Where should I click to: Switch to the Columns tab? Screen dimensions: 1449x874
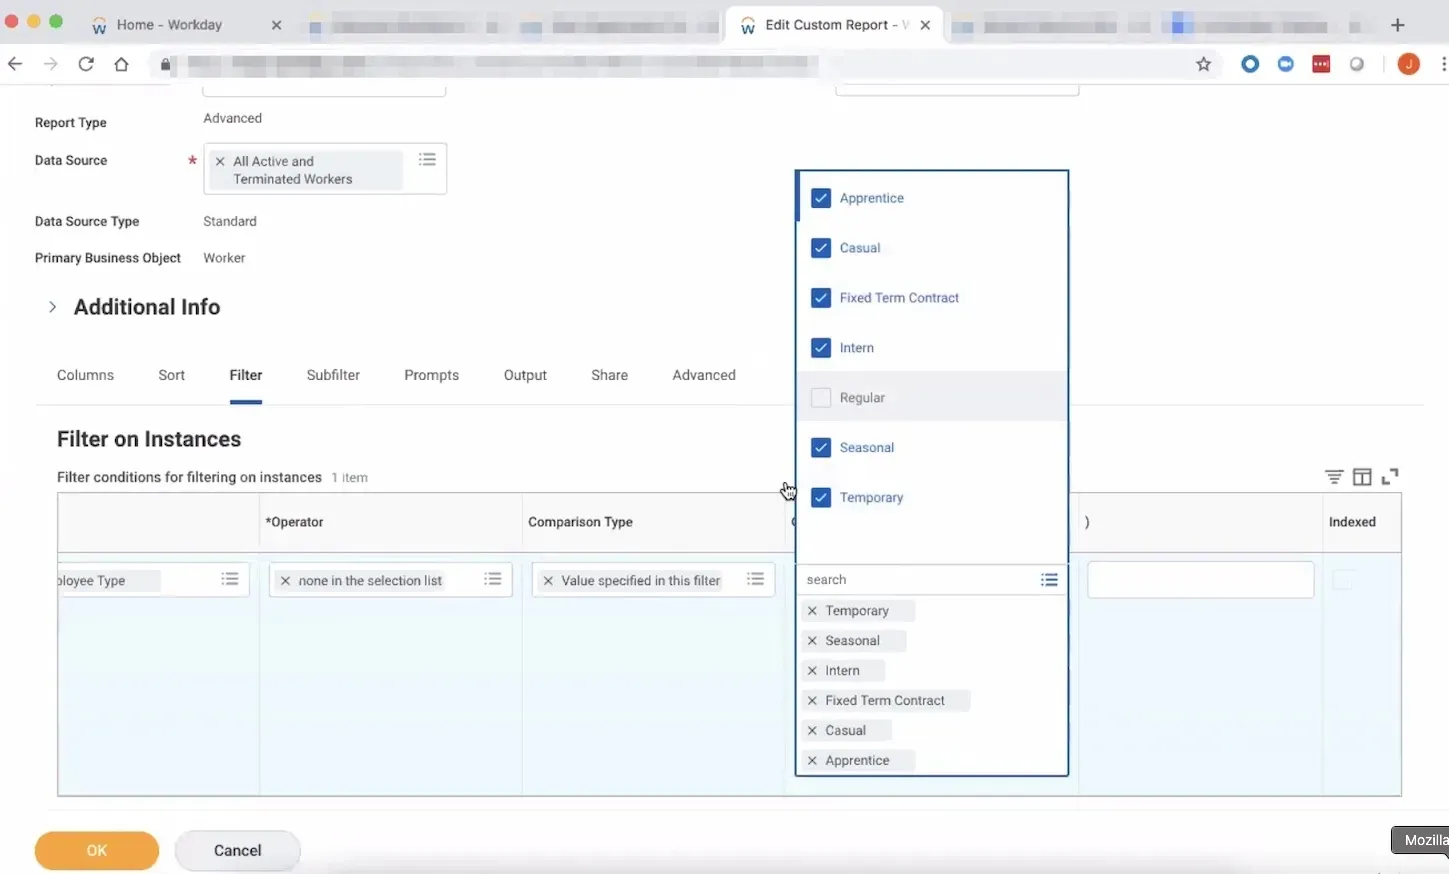(x=85, y=375)
